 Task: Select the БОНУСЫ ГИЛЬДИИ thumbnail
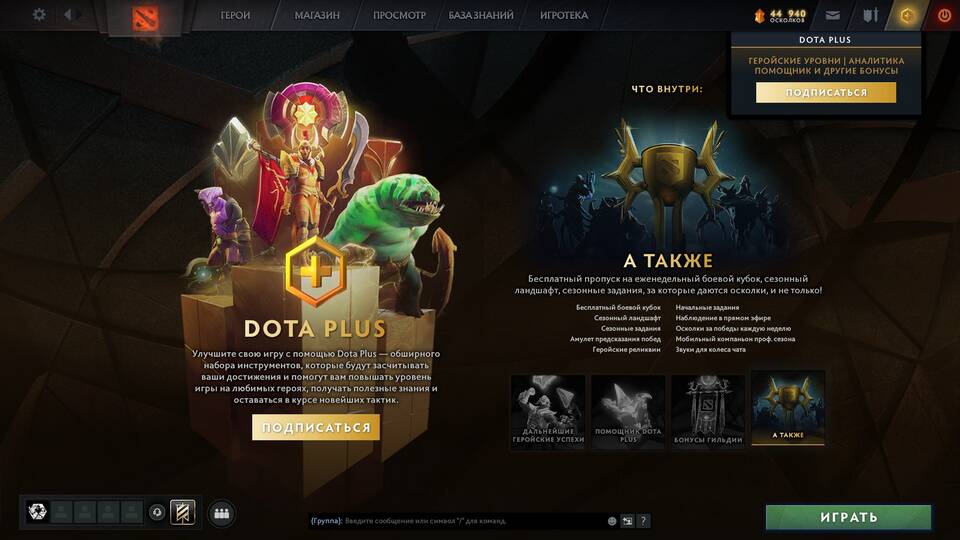[x=708, y=411]
